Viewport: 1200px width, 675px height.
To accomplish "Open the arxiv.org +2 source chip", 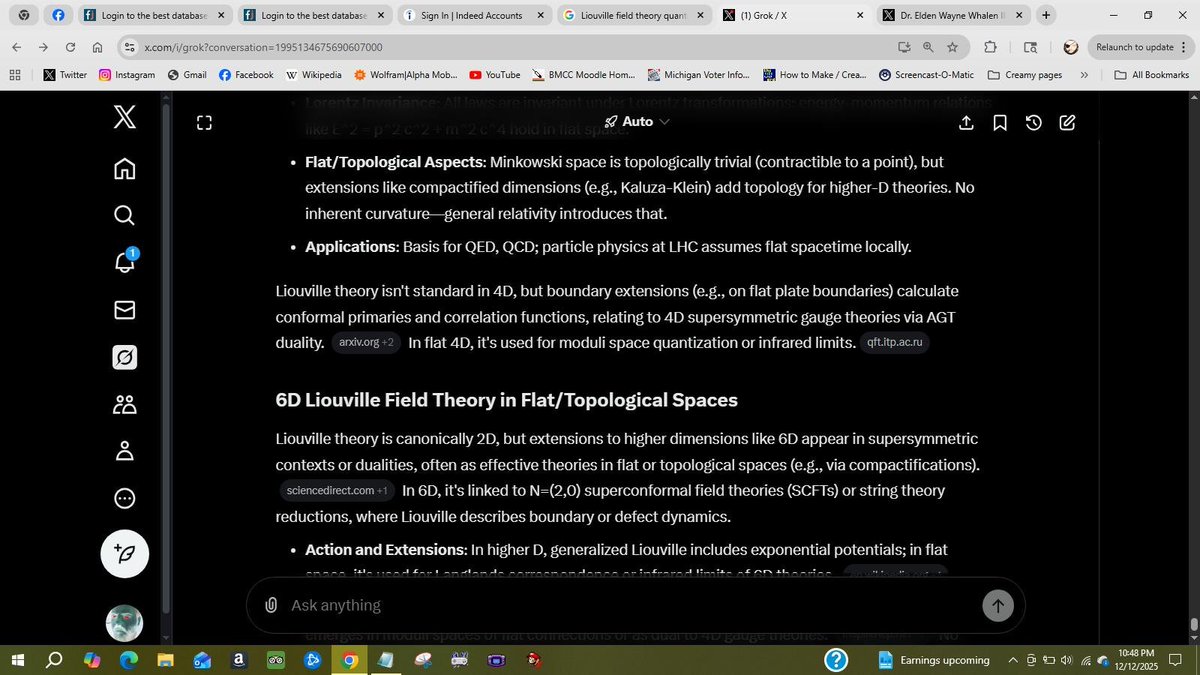I will [x=367, y=342].
